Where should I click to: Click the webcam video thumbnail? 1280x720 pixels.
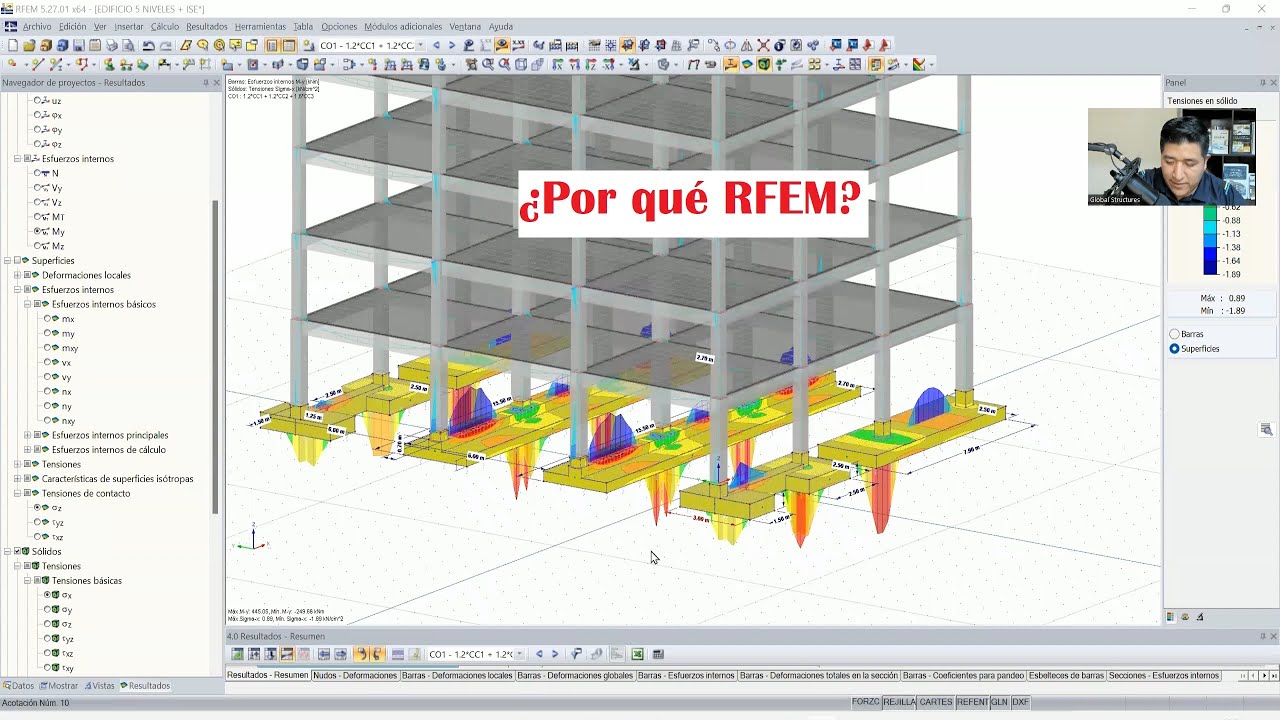pyautogui.click(x=1171, y=157)
